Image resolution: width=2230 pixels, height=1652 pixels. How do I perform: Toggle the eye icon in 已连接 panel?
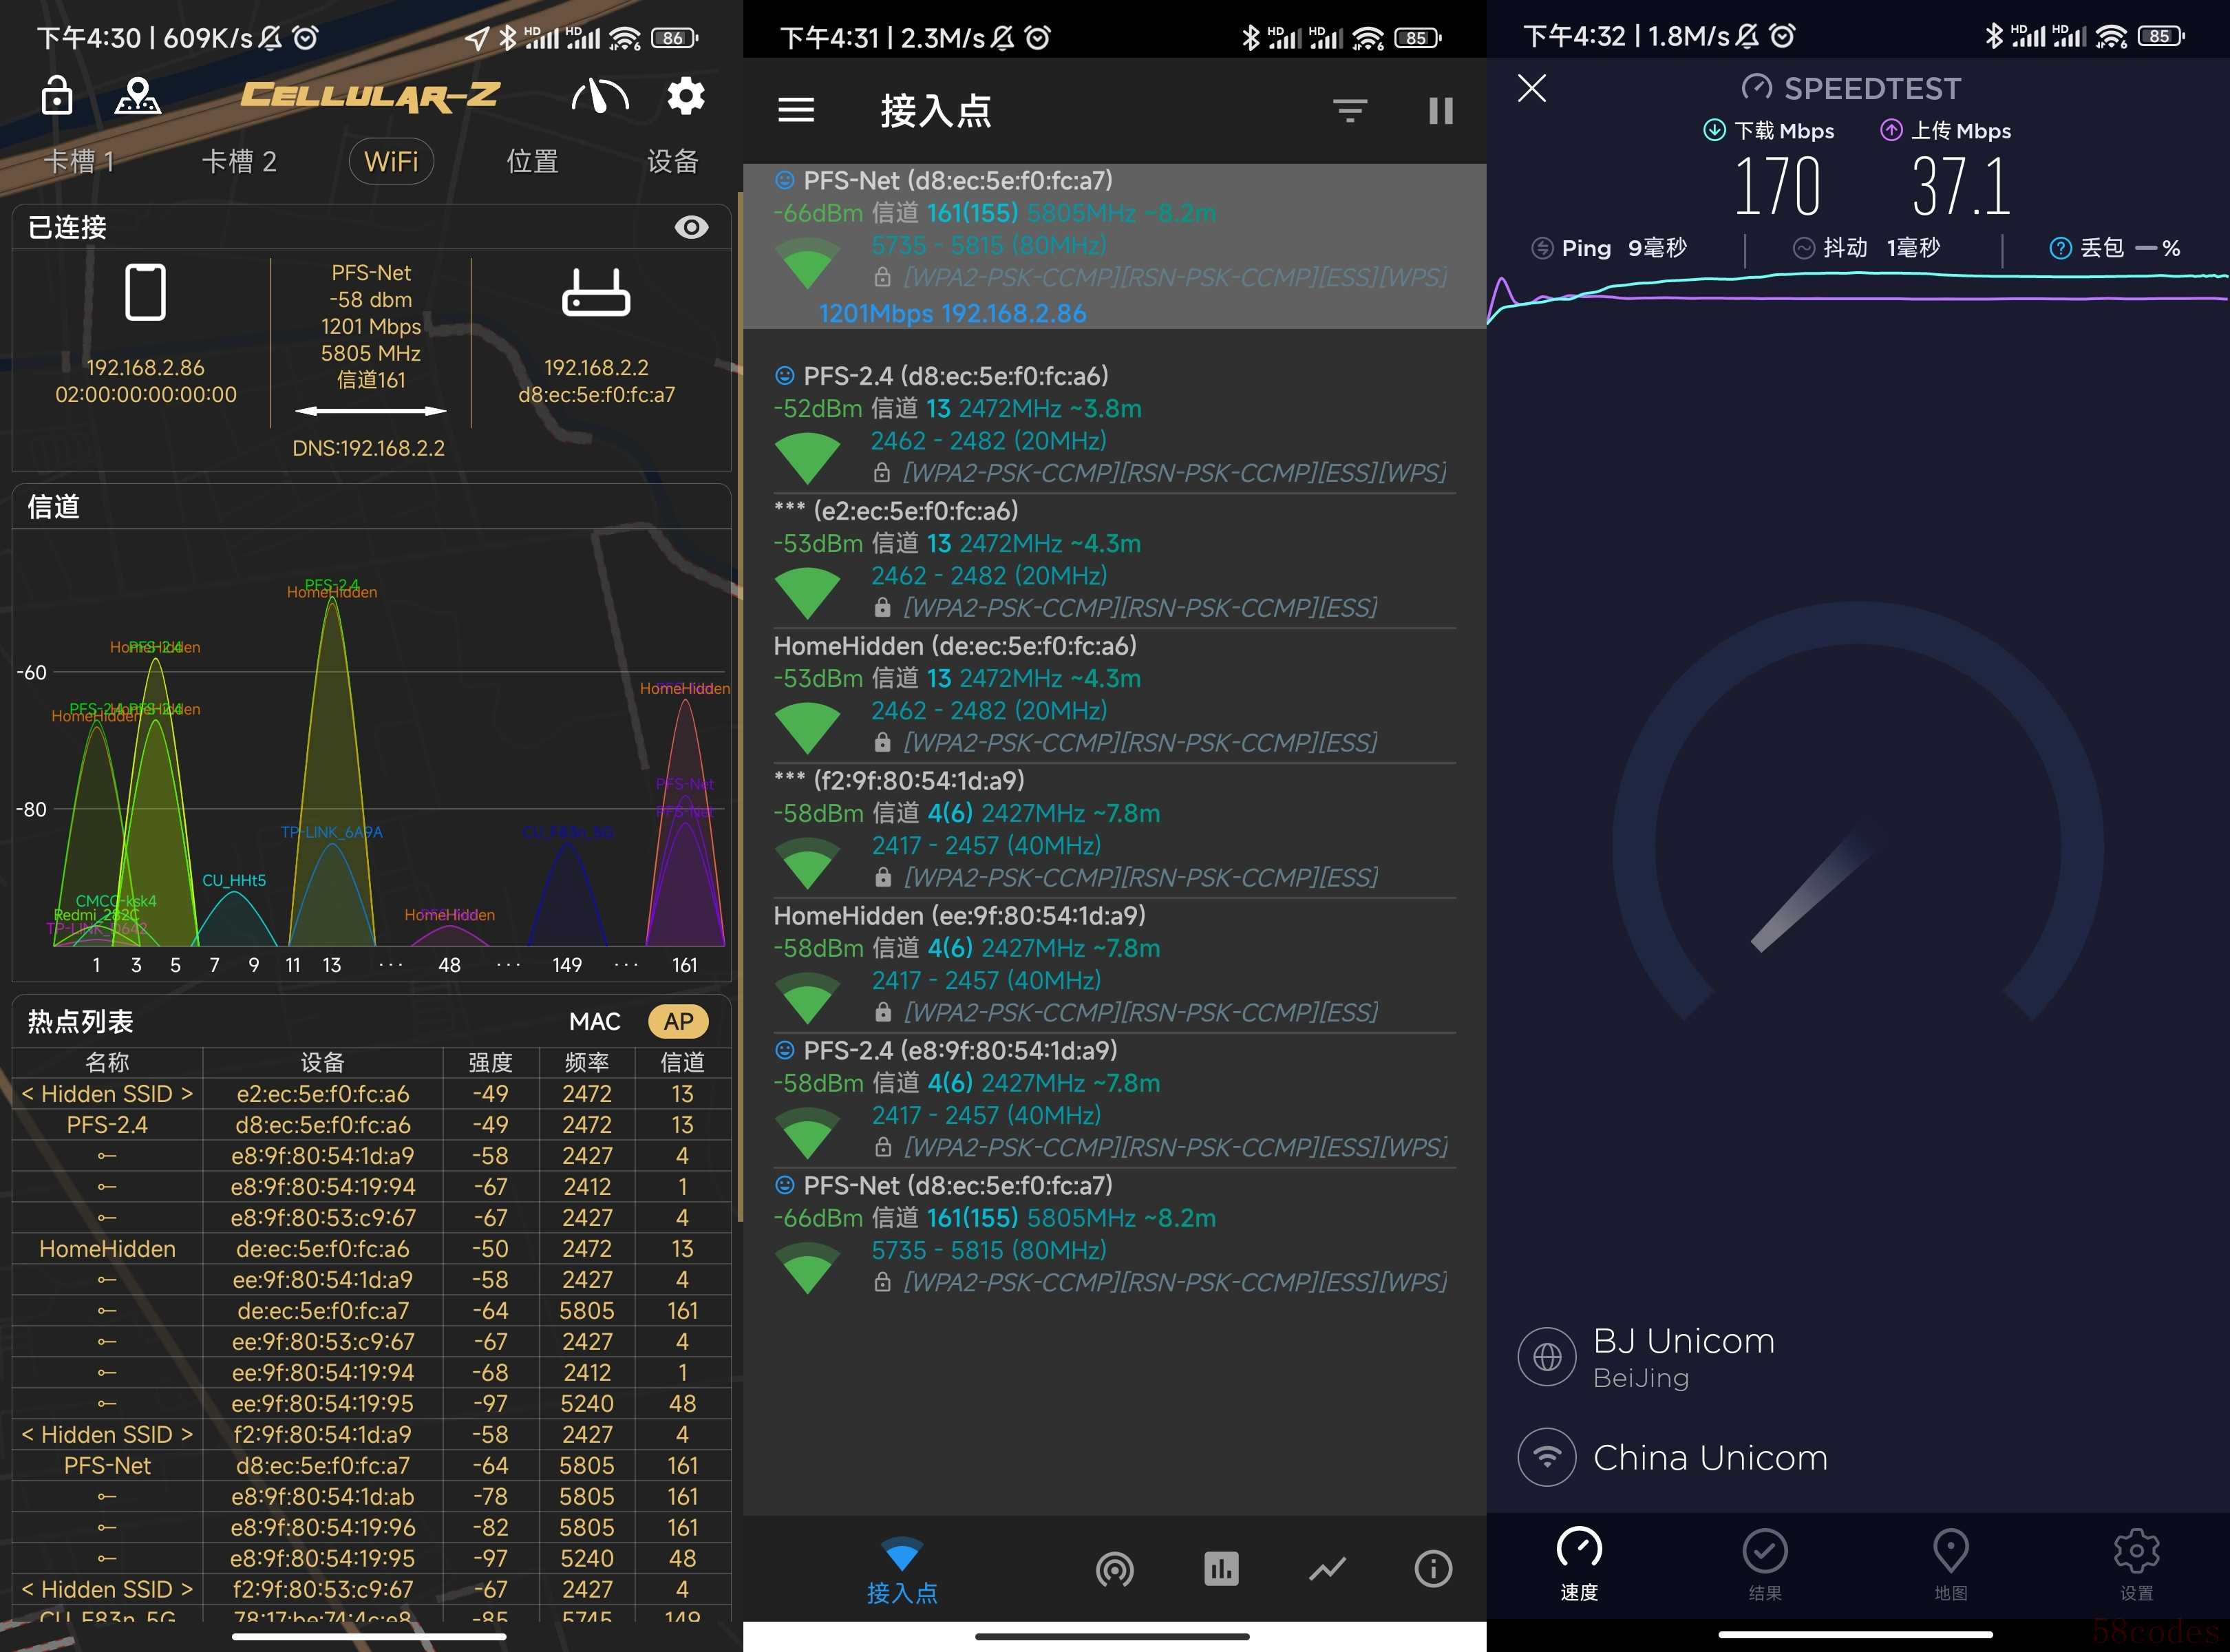(x=691, y=227)
